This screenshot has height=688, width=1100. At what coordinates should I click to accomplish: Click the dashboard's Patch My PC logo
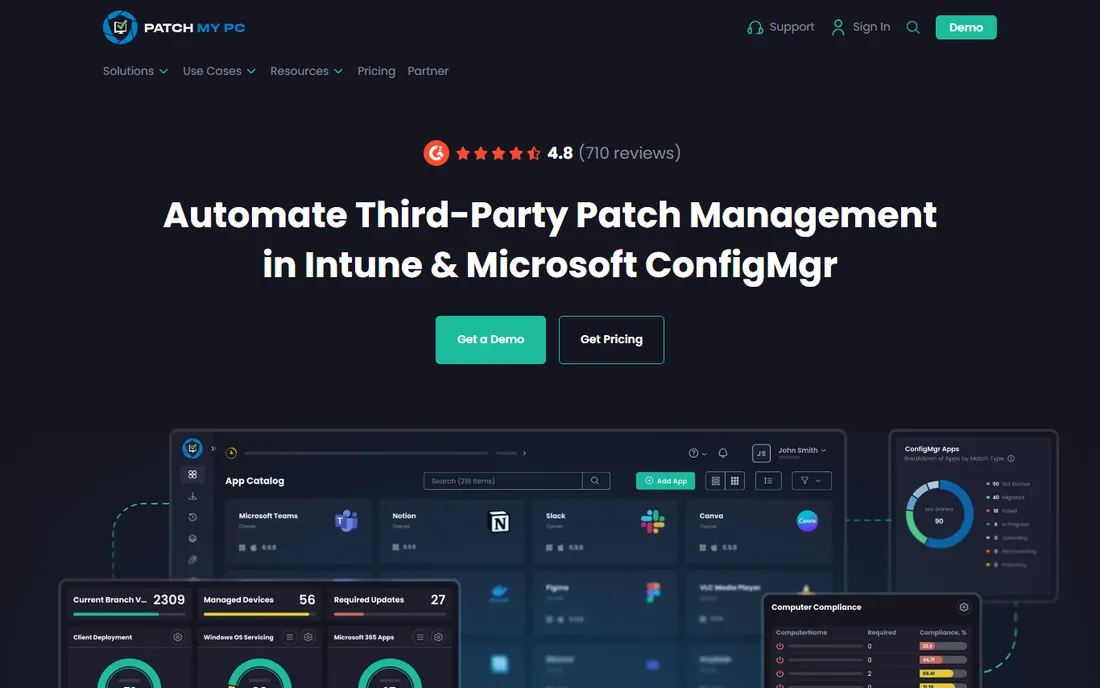(192, 448)
